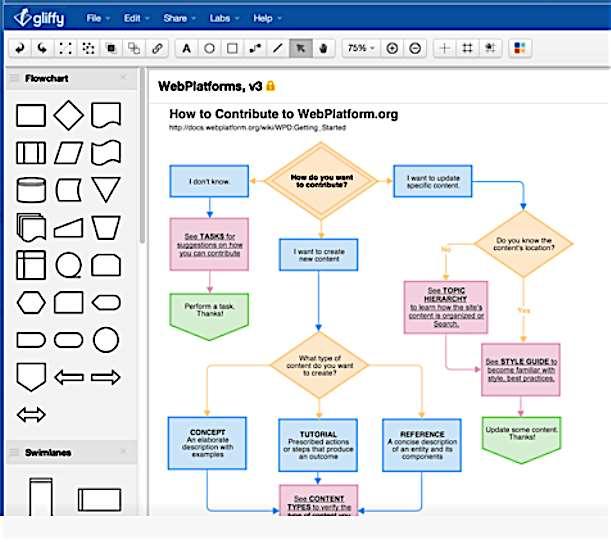Viewport: 611px width, 542px height.
Task: Click the See STYLE GUIDE link box
Action: point(521,370)
